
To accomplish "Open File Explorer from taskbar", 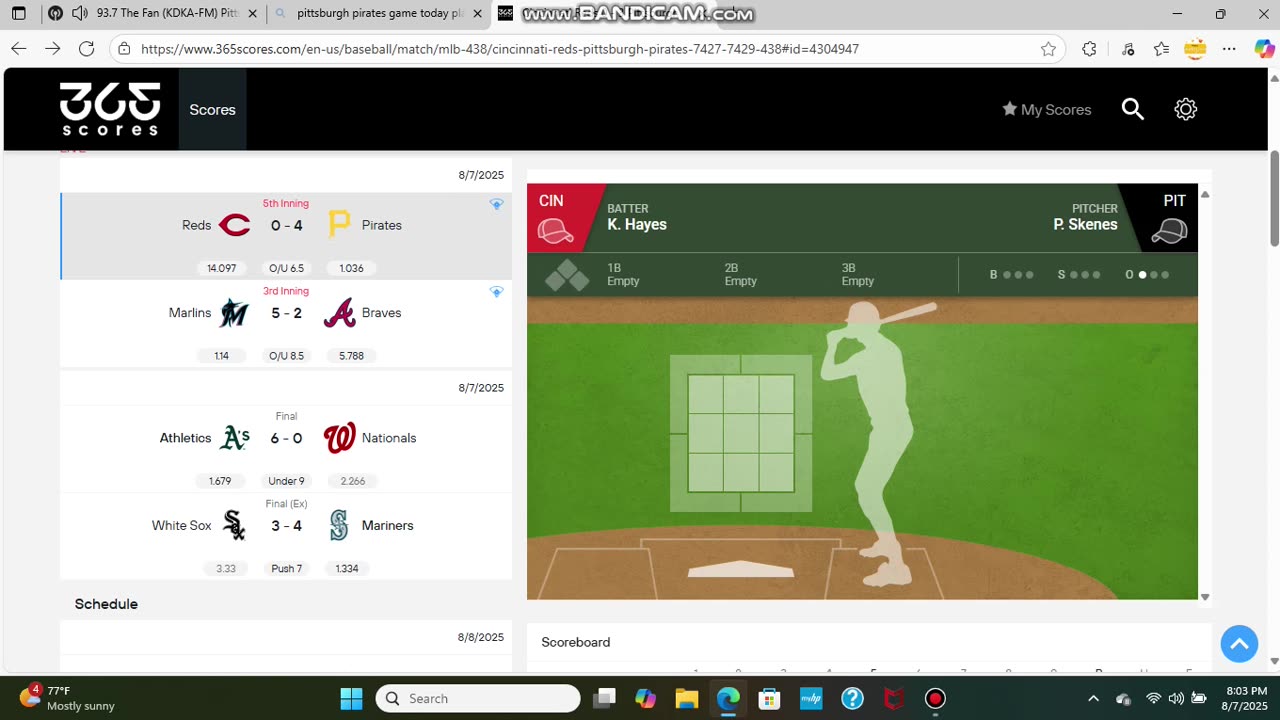I will [x=686, y=698].
